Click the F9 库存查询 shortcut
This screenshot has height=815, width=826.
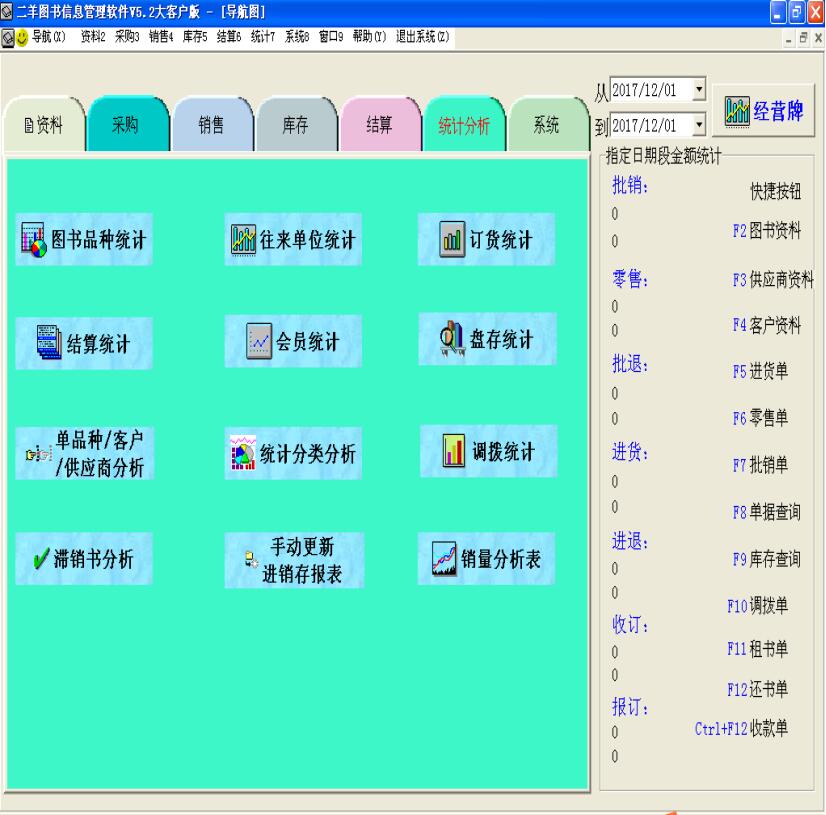click(x=766, y=558)
